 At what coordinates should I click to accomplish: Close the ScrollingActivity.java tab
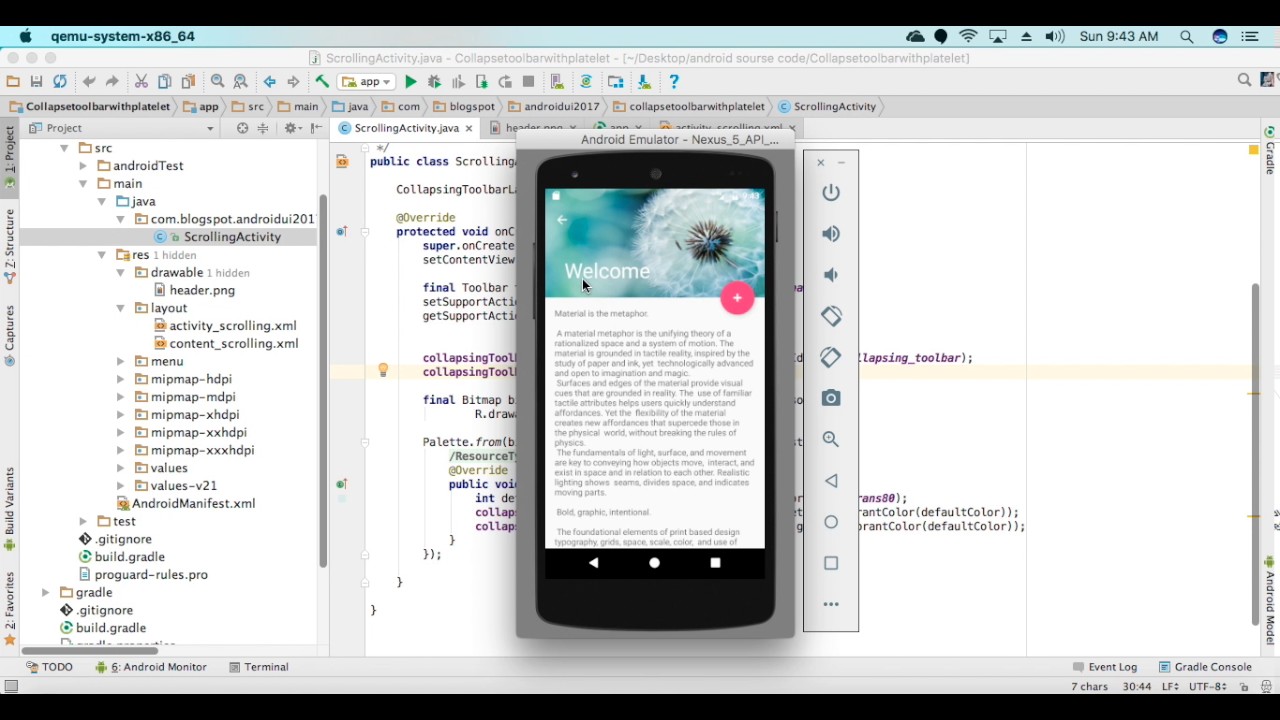click(468, 128)
